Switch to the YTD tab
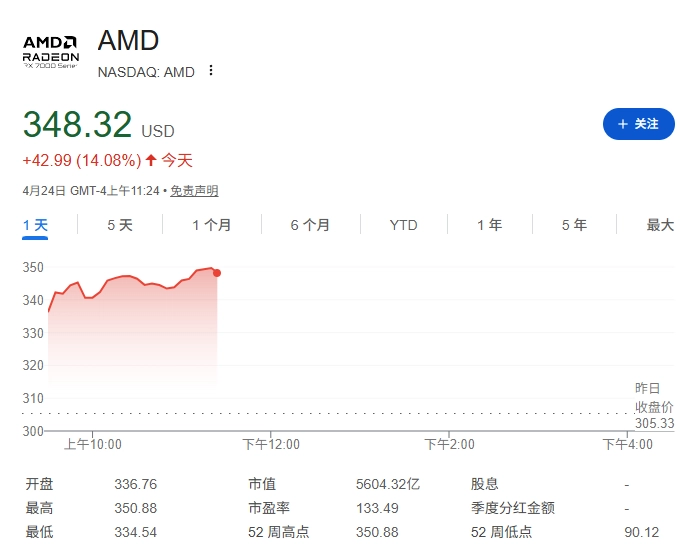This screenshot has height=557, width=685. pyautogui.click(x=403, y=225)
